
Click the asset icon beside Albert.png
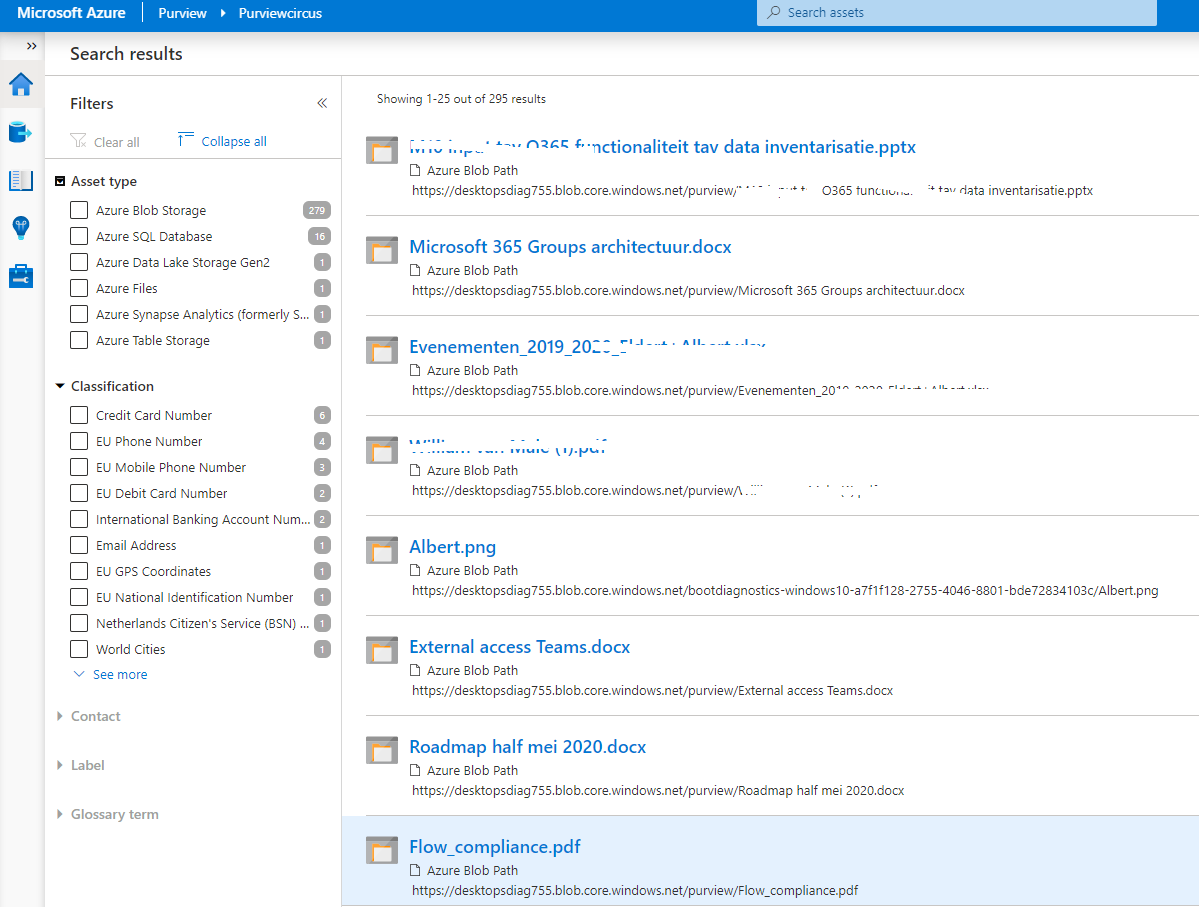pos(382,549)
